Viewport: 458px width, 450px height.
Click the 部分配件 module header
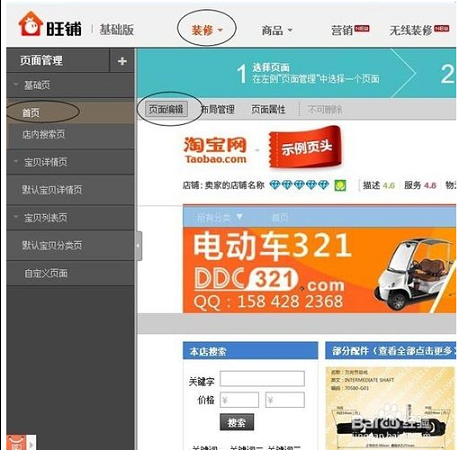[x=391, y=351]
